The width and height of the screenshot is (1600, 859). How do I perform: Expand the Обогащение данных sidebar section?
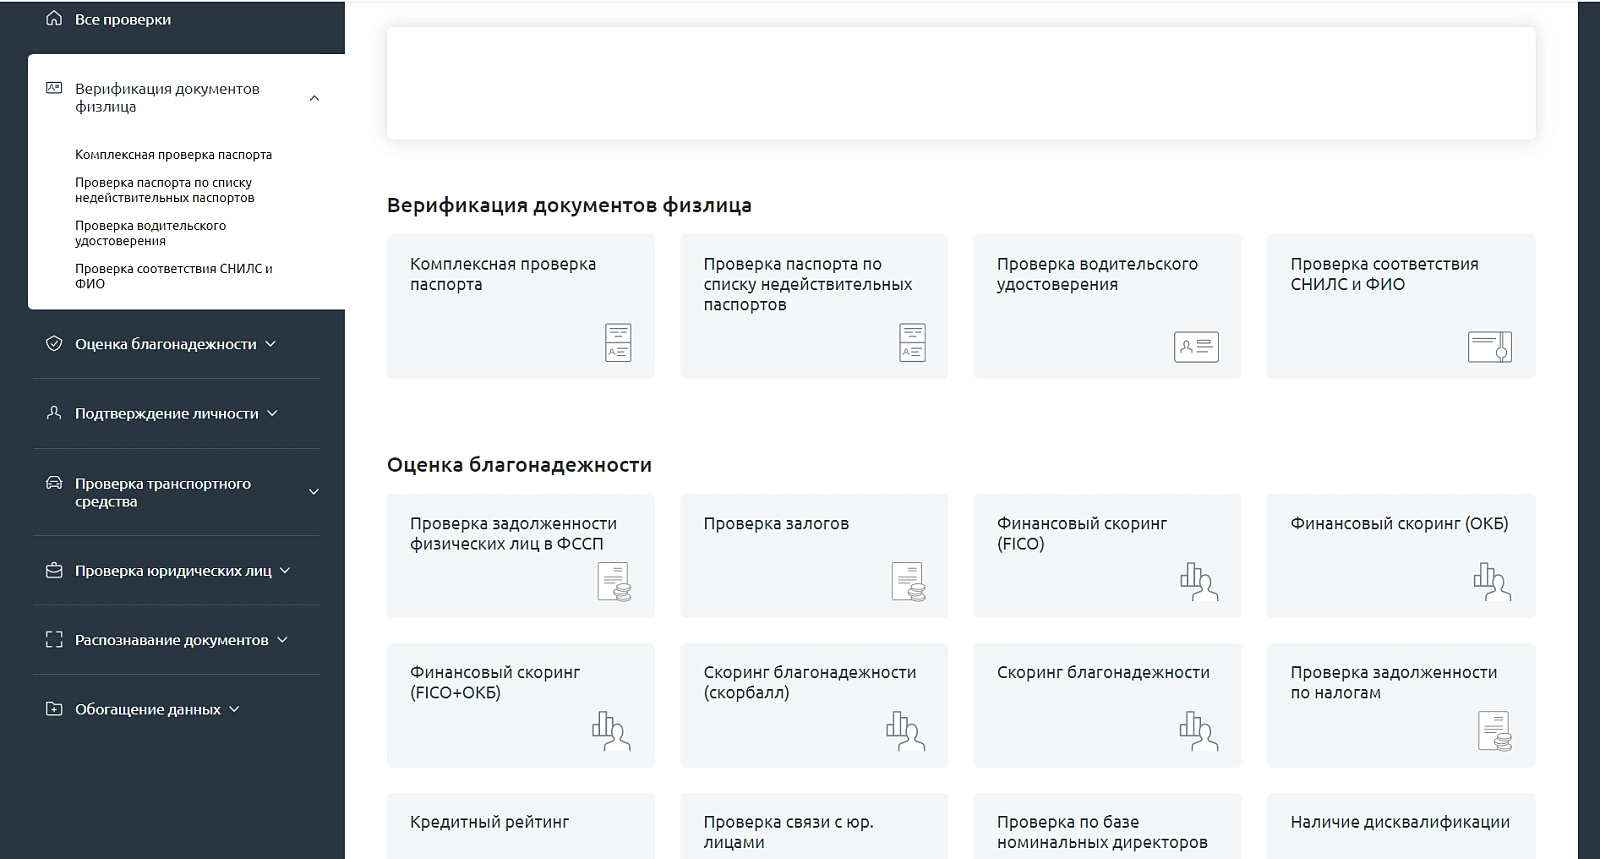click(143, 709)
